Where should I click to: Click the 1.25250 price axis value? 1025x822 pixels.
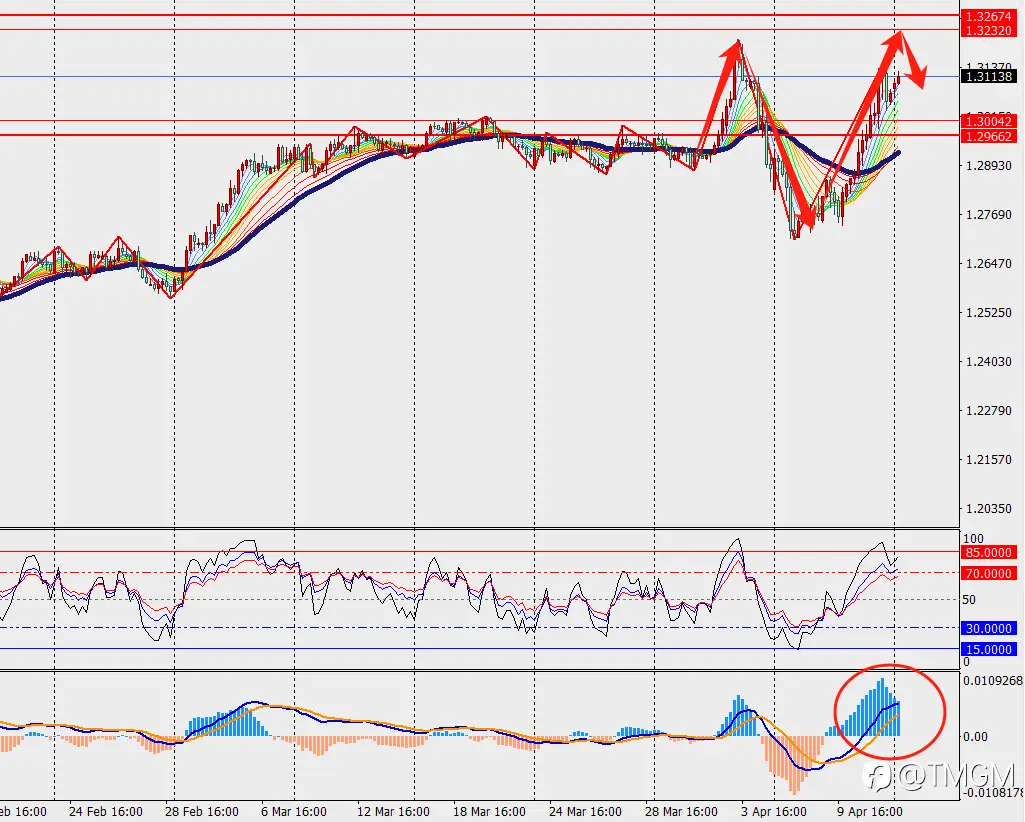coord(988,313)
